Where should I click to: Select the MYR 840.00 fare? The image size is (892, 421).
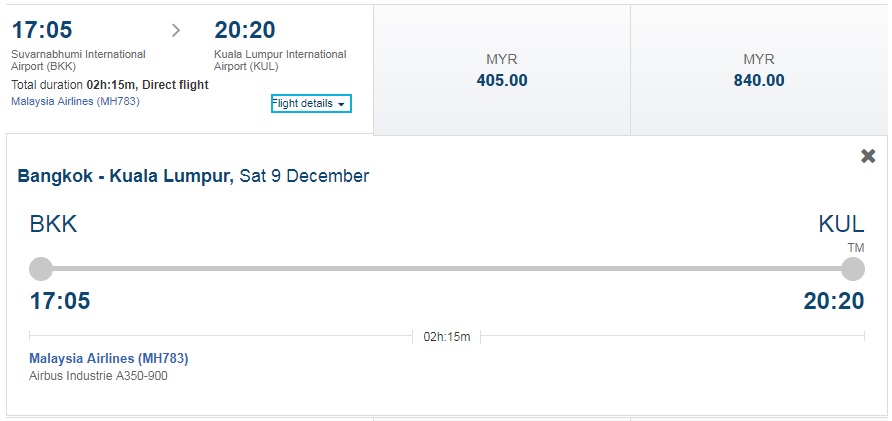759,71
